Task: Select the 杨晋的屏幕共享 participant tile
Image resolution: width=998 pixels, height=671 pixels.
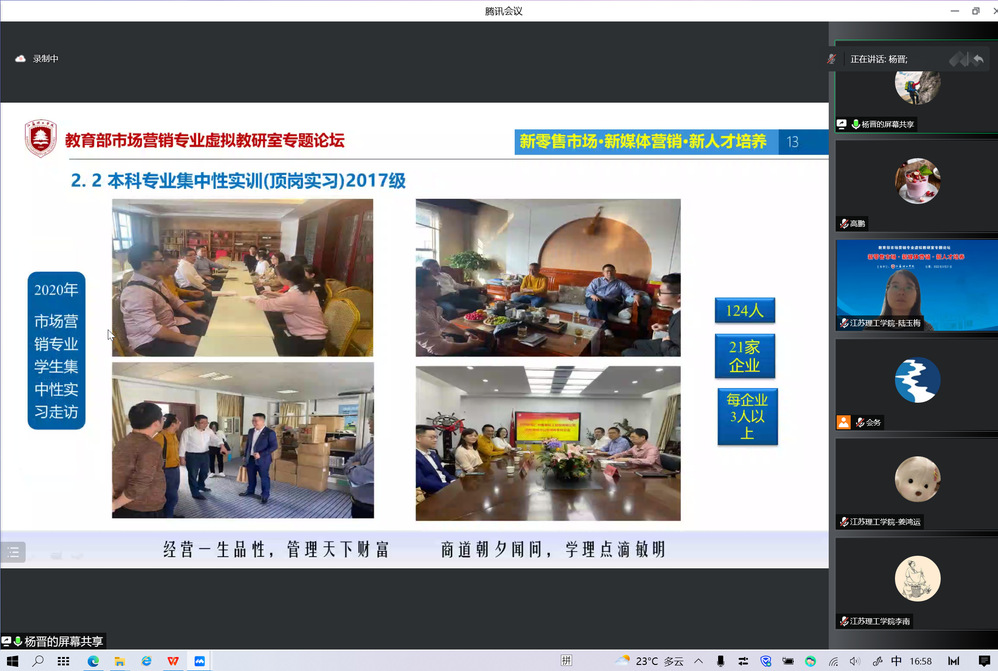Action: (917, 88)
